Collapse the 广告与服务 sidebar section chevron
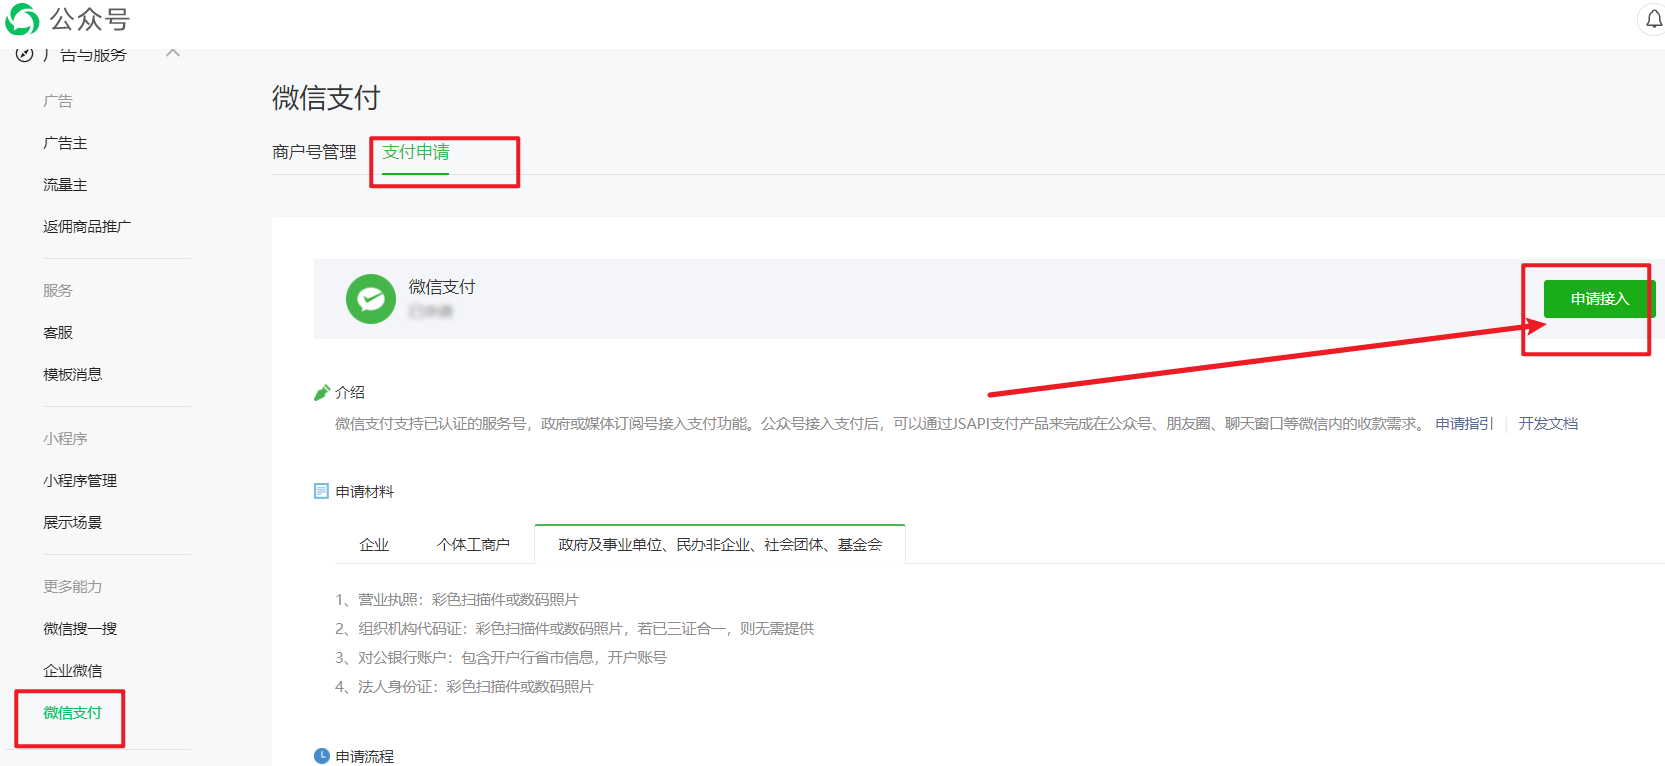Image resolution: width=1665 pixels, height=766 pixels. click(173, 53)
